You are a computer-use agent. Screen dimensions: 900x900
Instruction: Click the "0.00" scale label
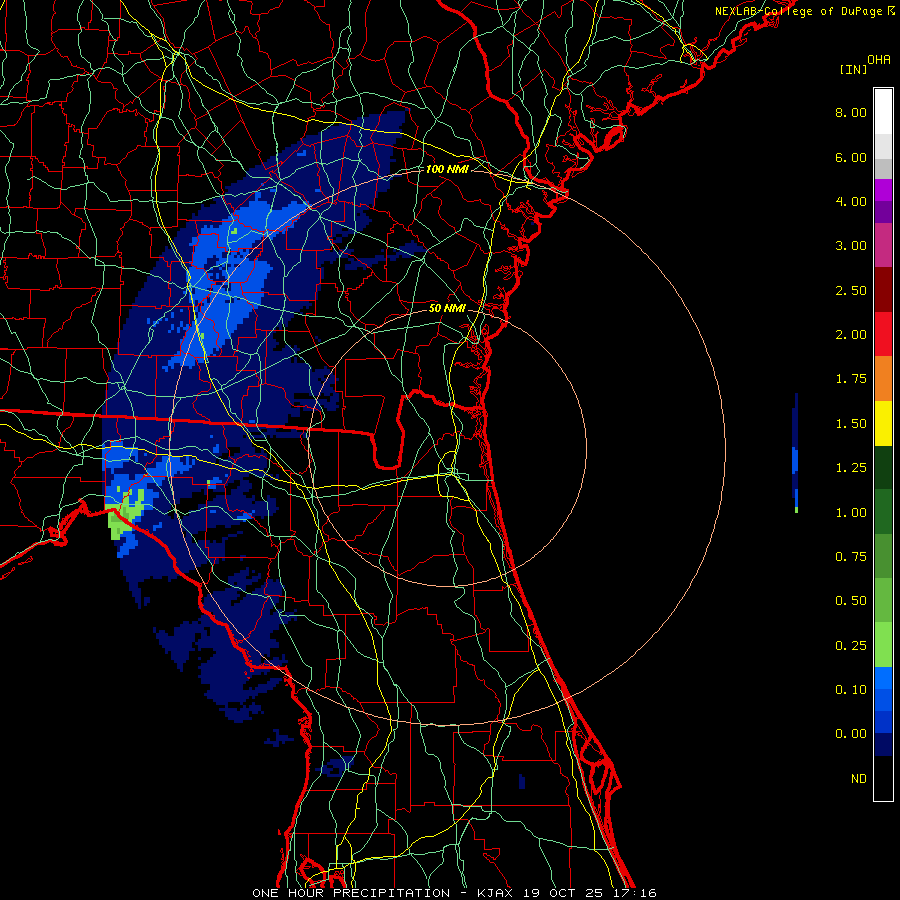click(851, 734)
